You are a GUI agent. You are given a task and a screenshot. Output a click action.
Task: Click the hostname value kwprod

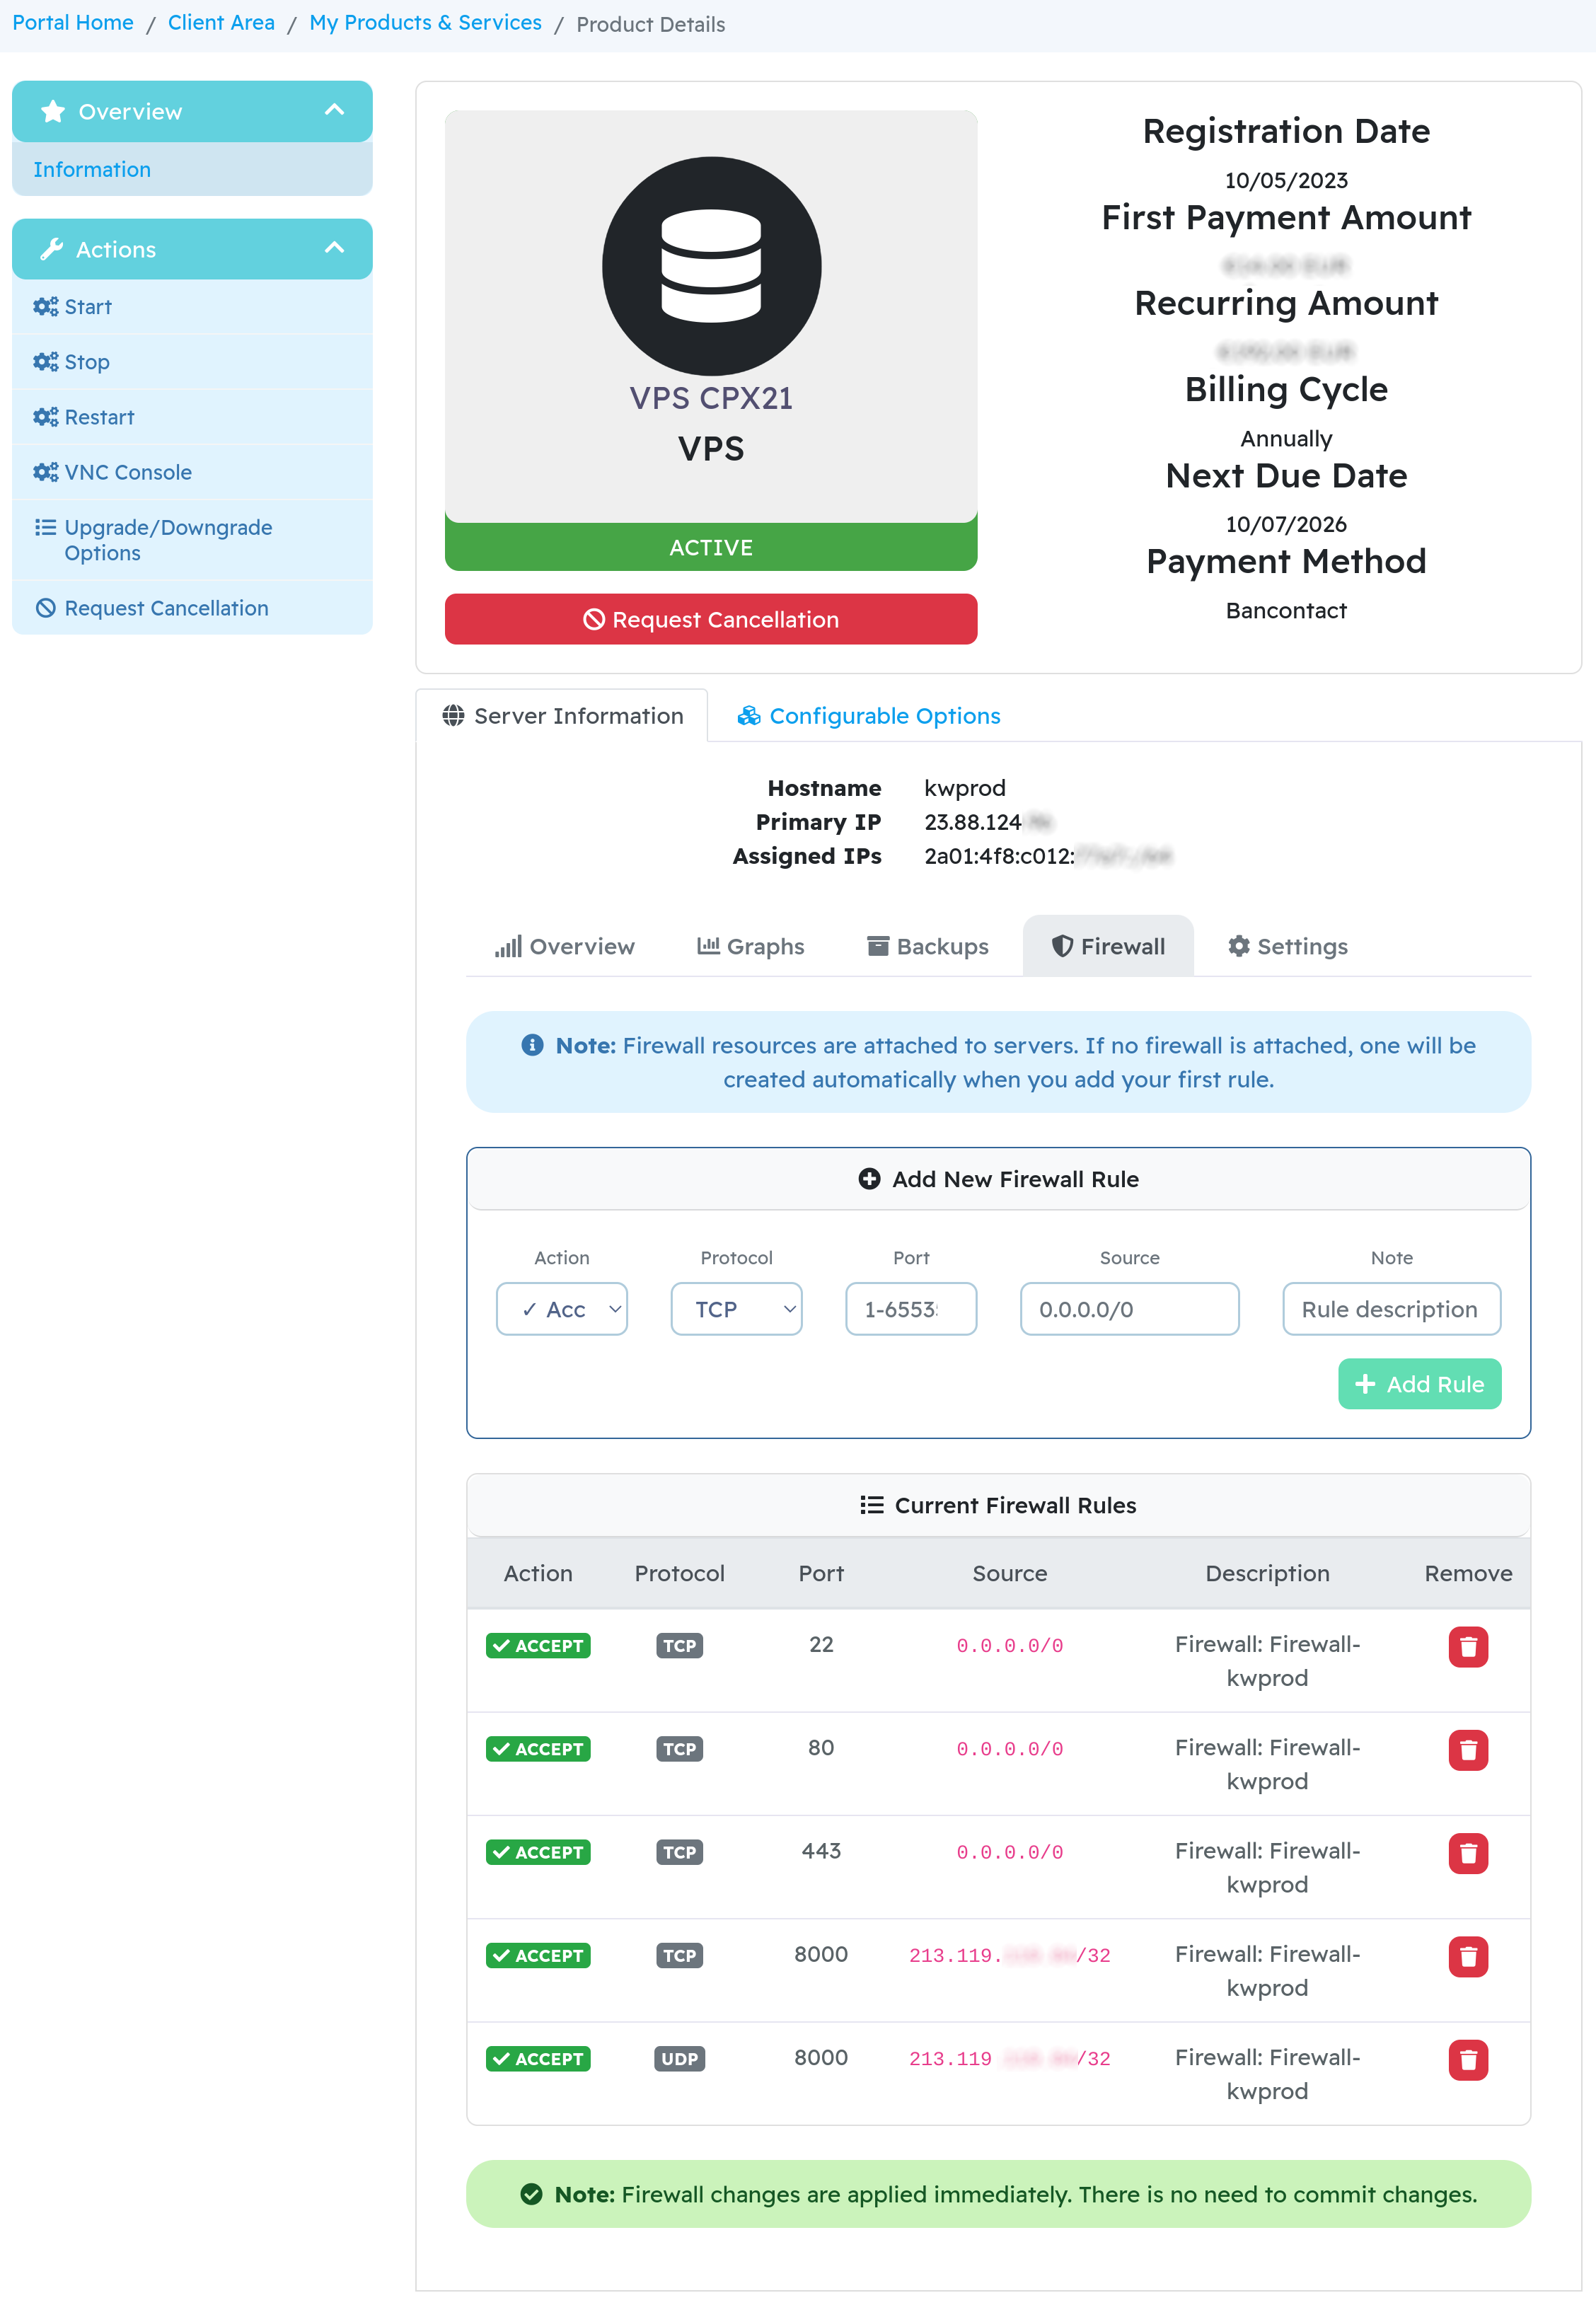coord(964,788)
